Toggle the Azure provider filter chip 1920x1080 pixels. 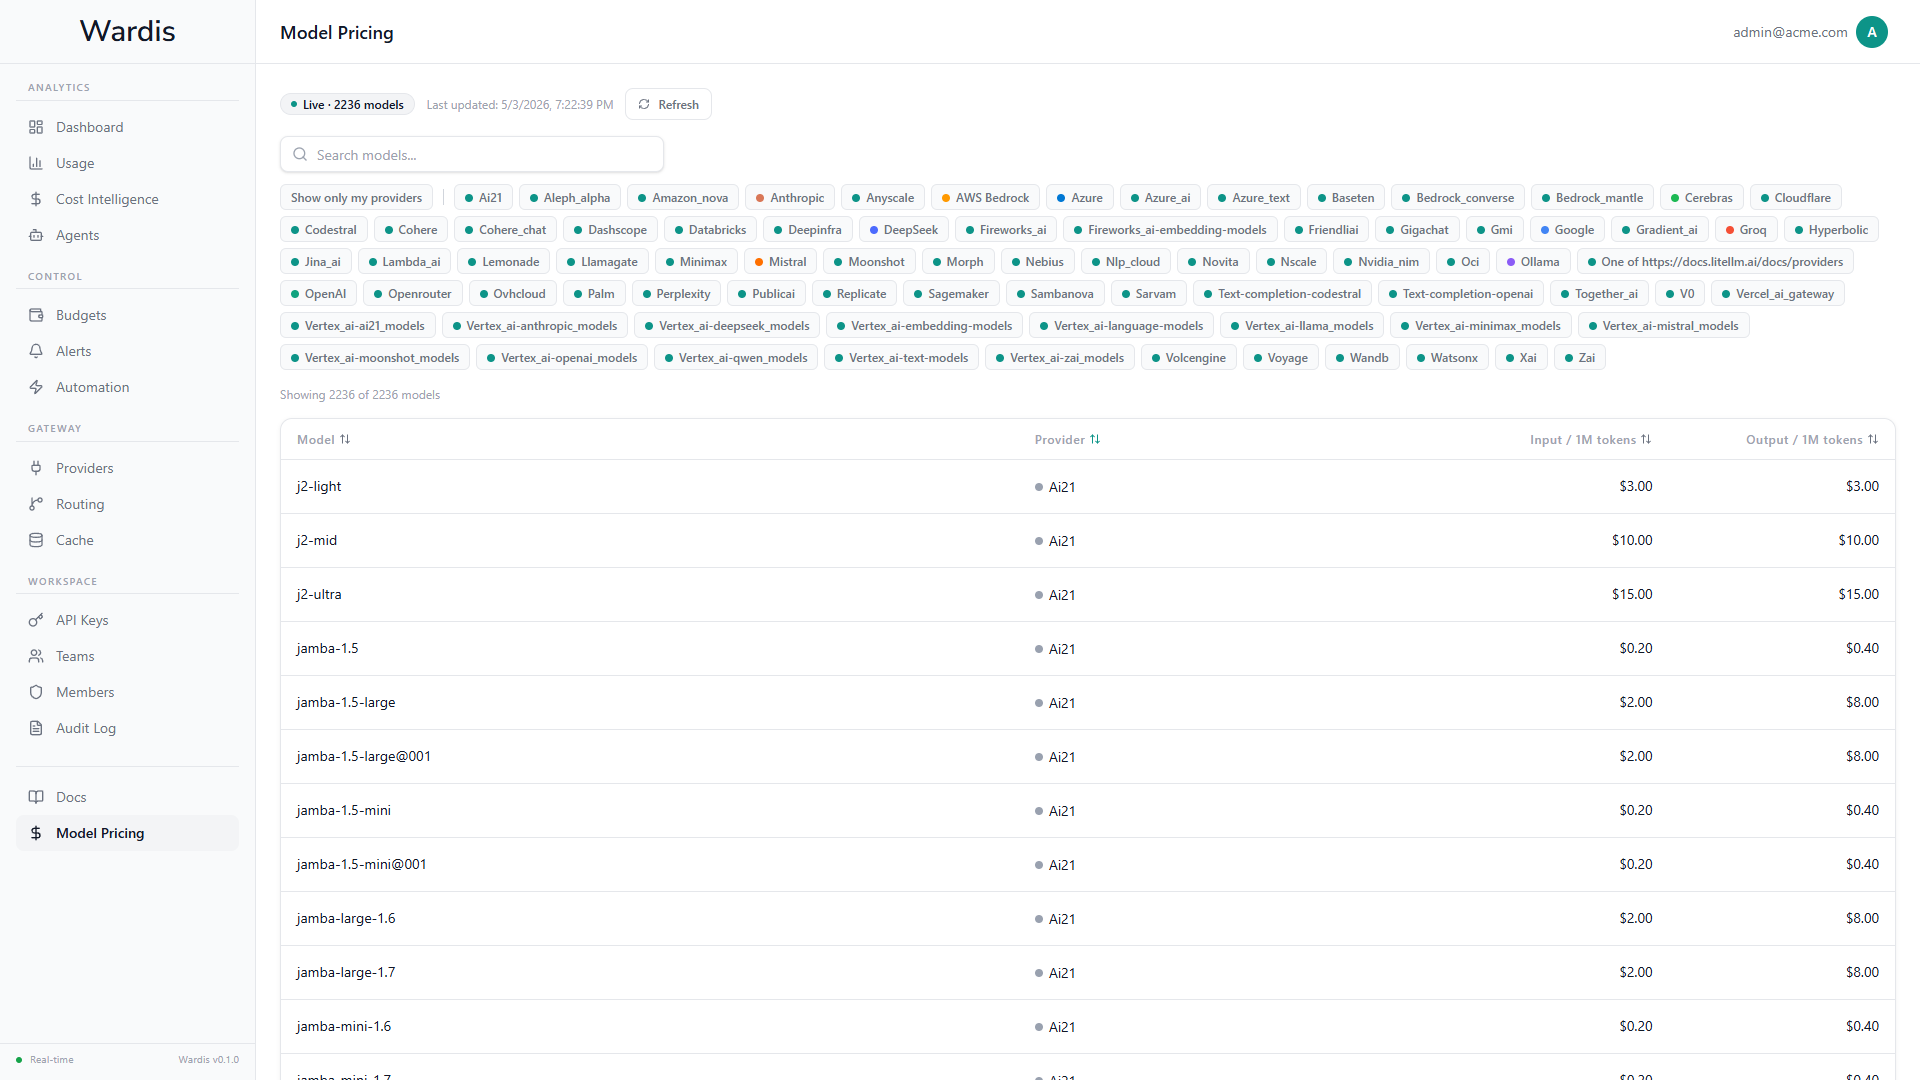pos(1080,198)
